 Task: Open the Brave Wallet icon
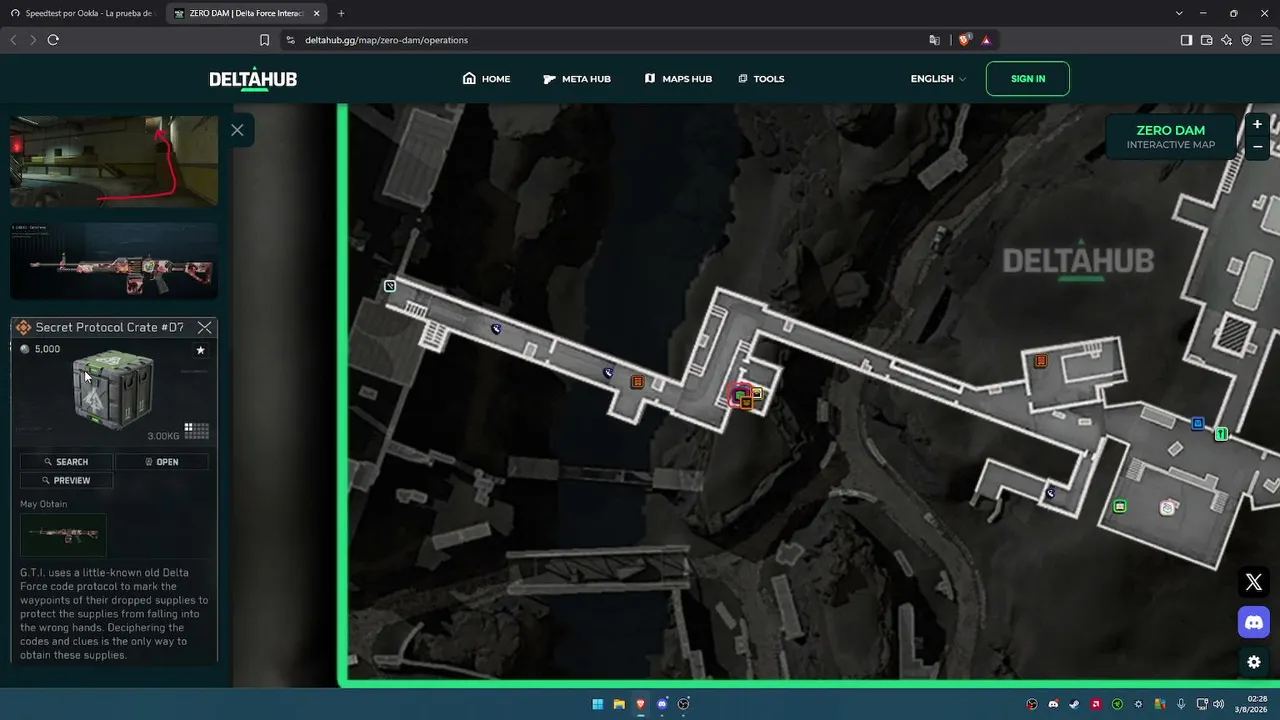click(x=1206, y=40)
